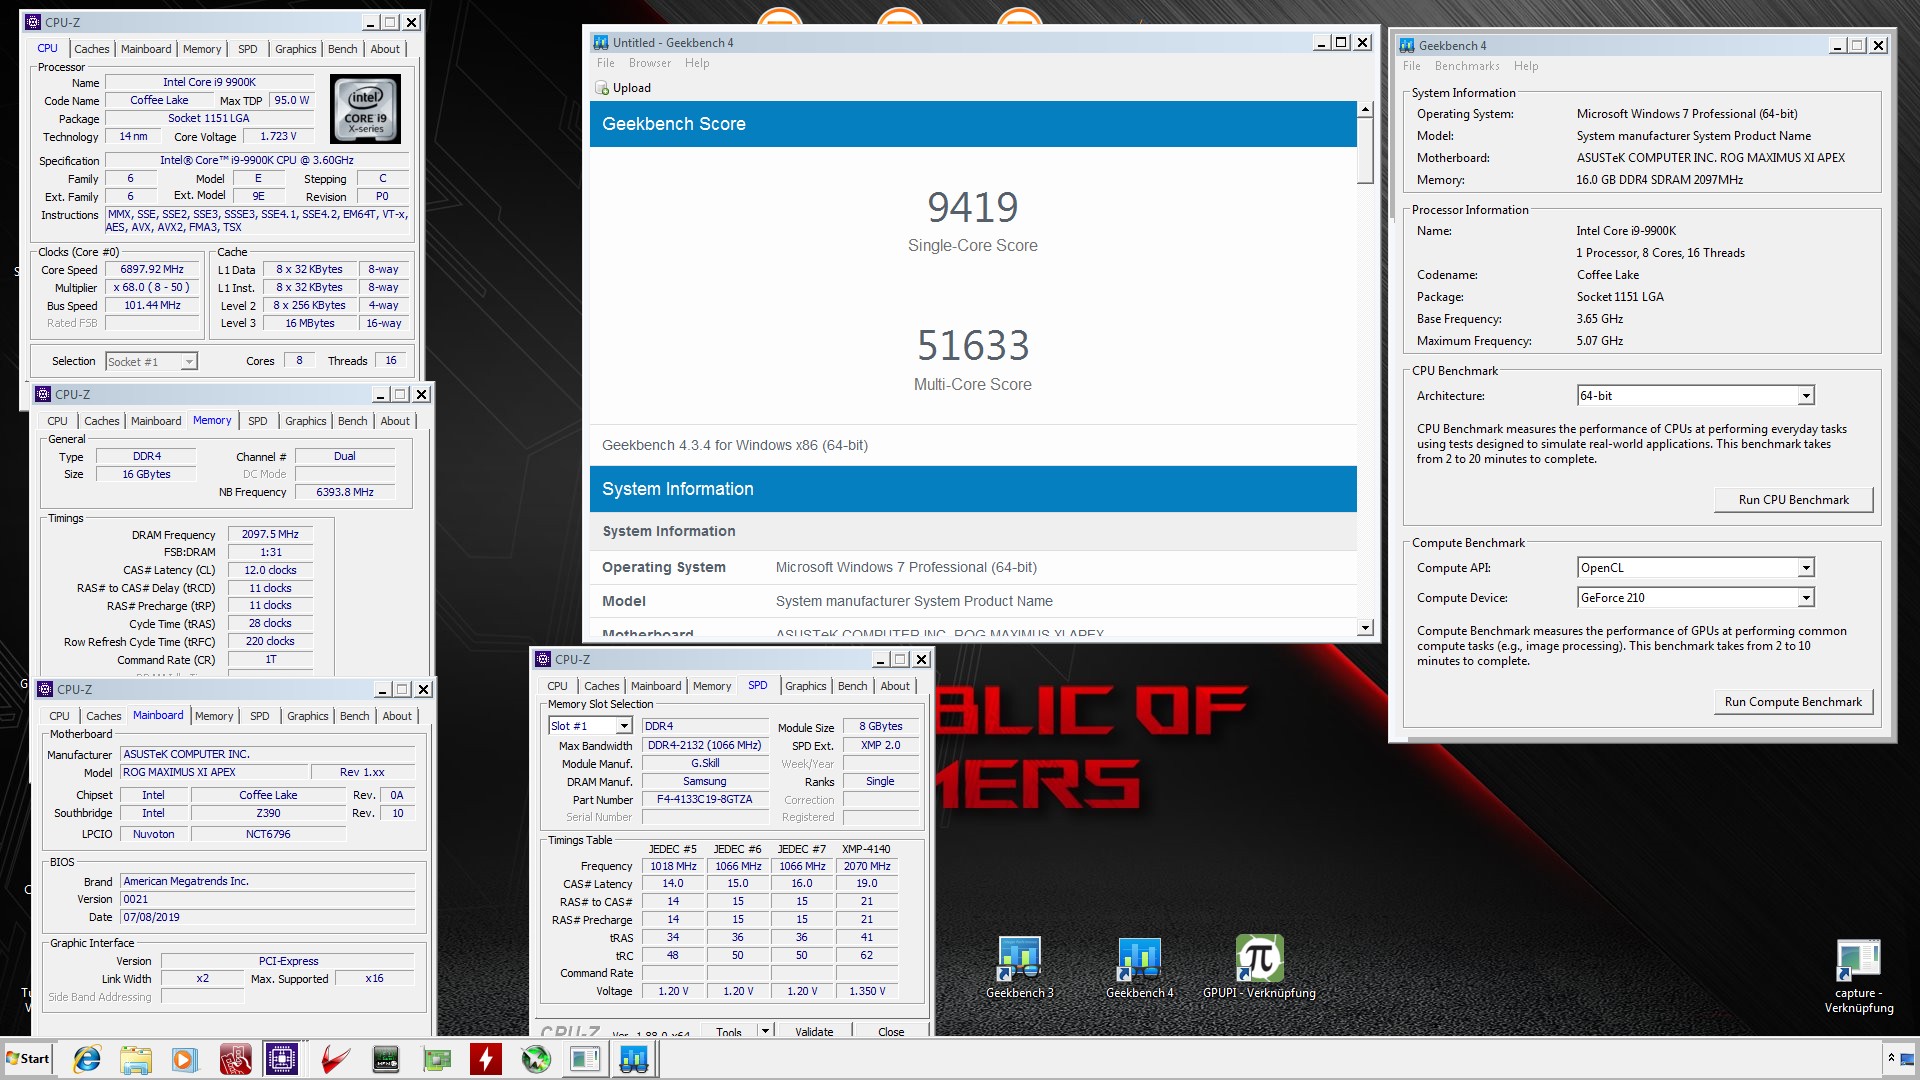Click the Geekbench results scrollbar thumb
1920x1080 pixels.
point(1365,151)
